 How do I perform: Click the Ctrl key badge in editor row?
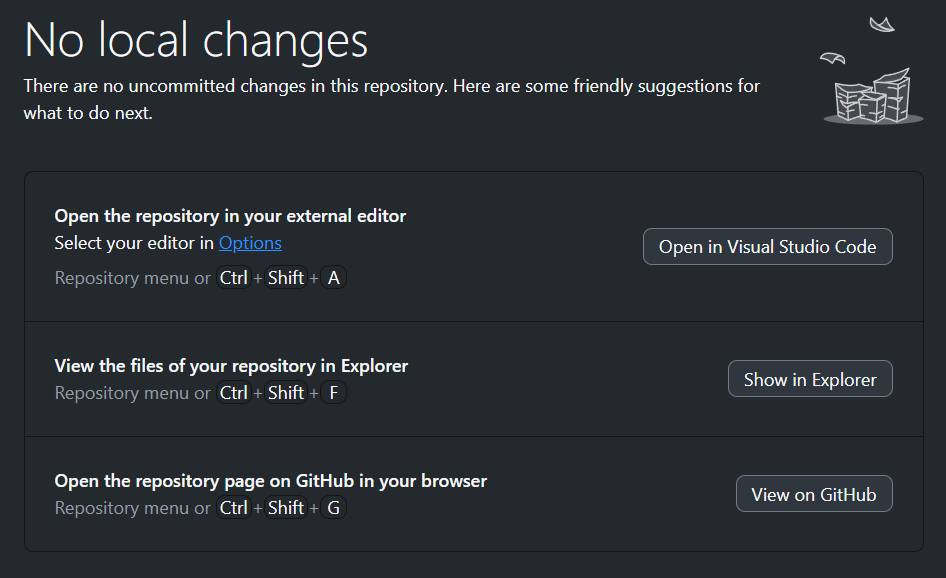pyautogui.click(x=233, y=278)
